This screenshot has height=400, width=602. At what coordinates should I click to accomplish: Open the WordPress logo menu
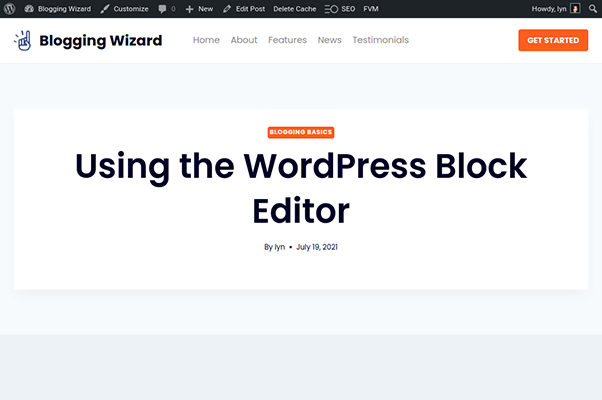(10, 8)
